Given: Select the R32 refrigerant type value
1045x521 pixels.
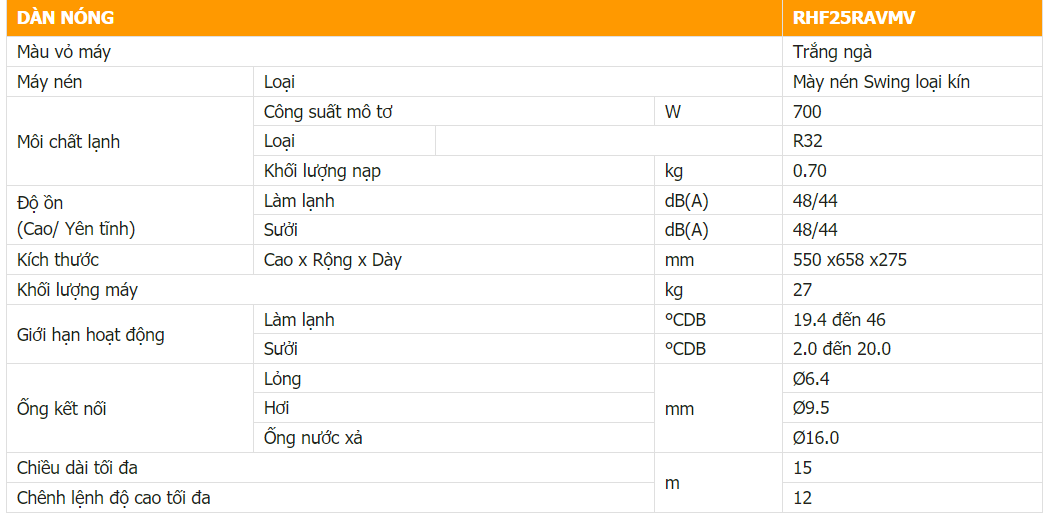Looking at the screenshot, I should [808, 141].
